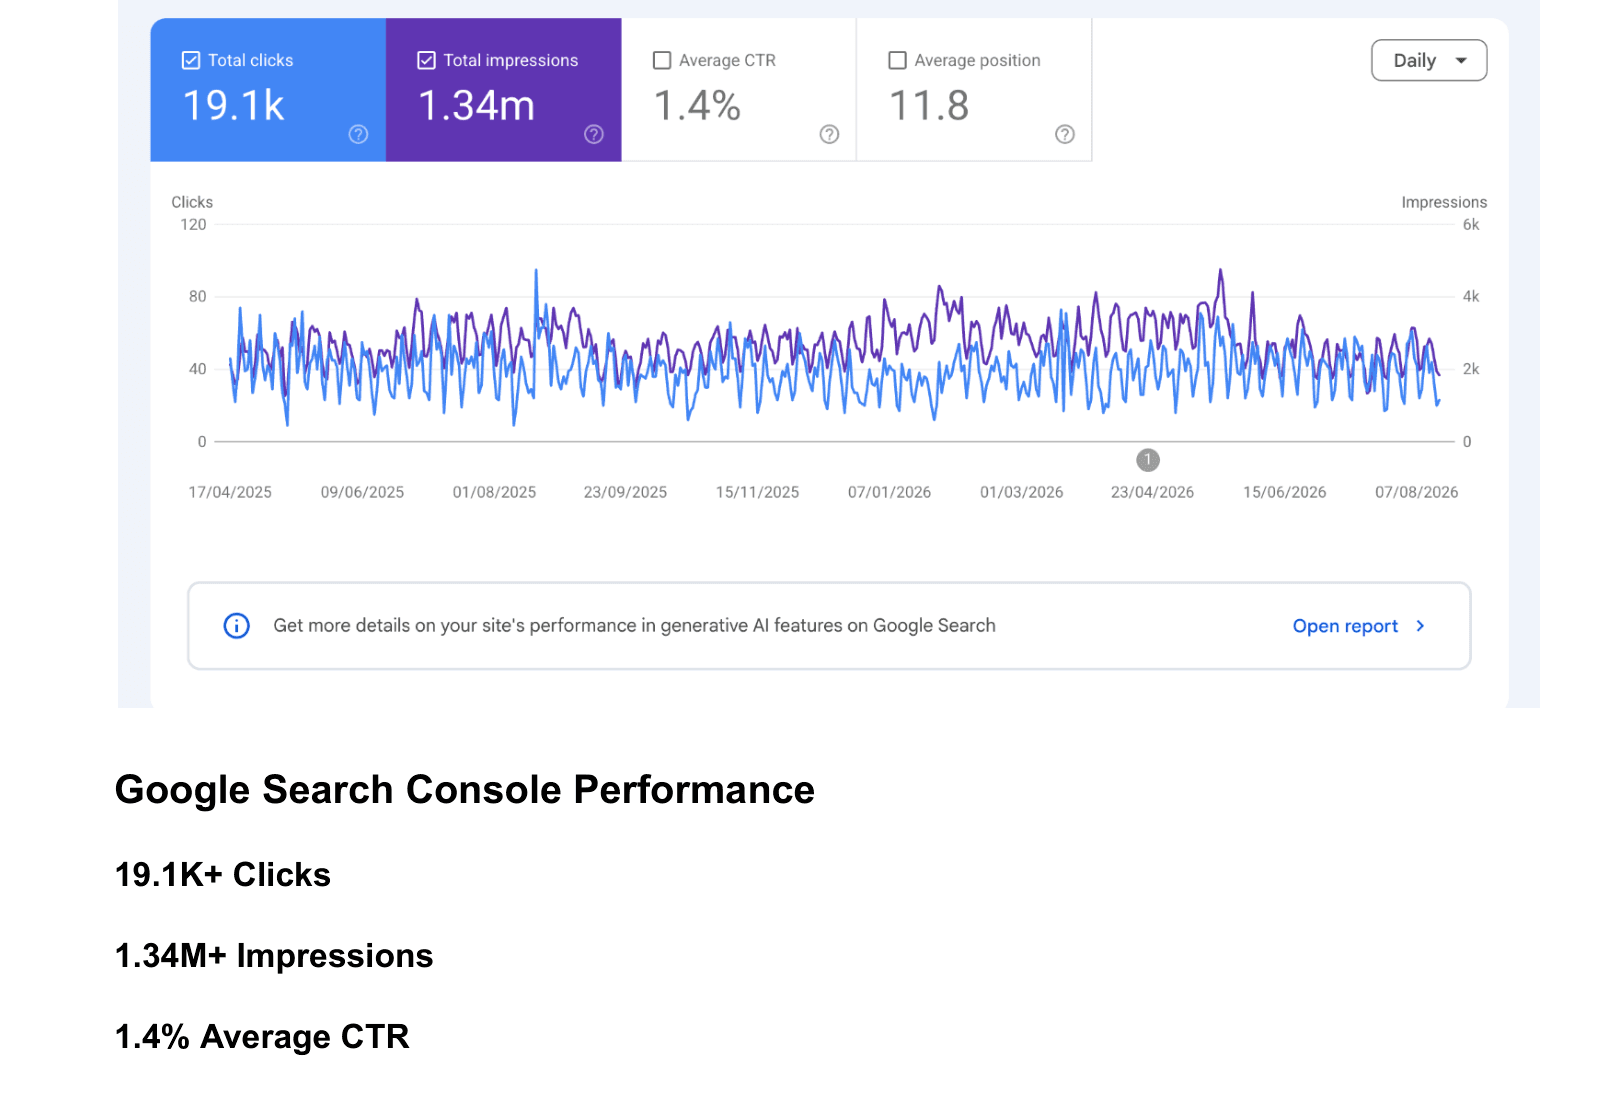Open help icon on Total impressions card
The width and height of the screenshot is (1606, 1101).
coord(594,134)
